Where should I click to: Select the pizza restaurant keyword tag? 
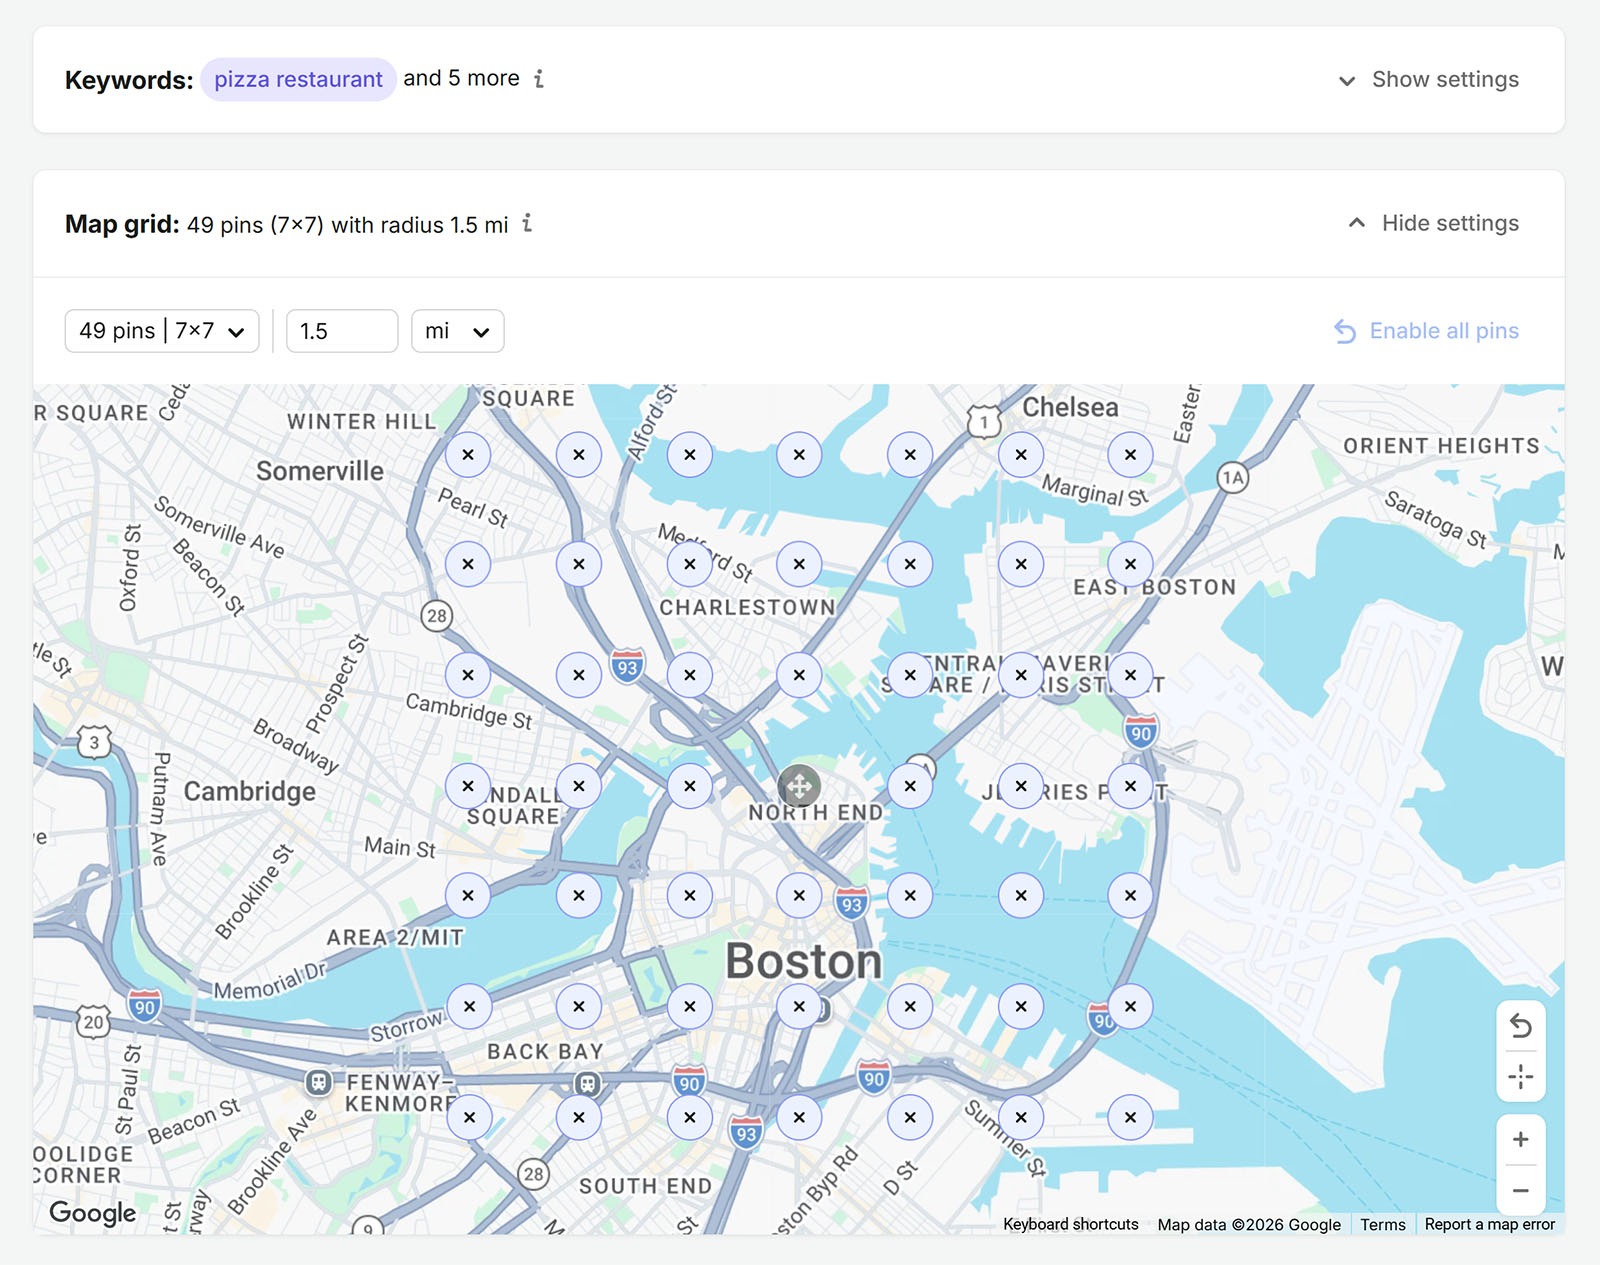298,79
